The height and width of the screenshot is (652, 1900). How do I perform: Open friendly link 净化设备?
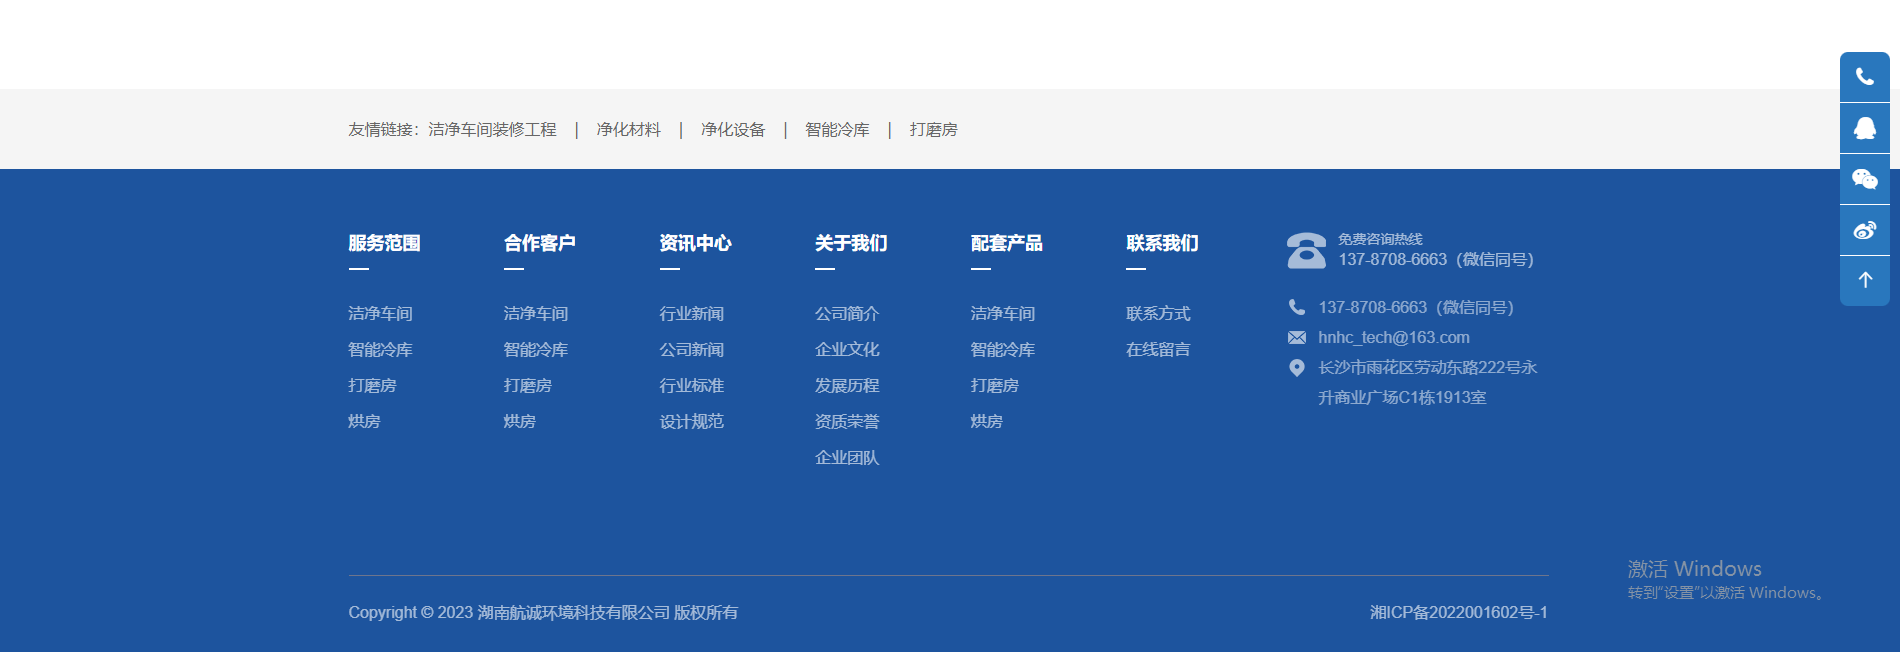733,130
